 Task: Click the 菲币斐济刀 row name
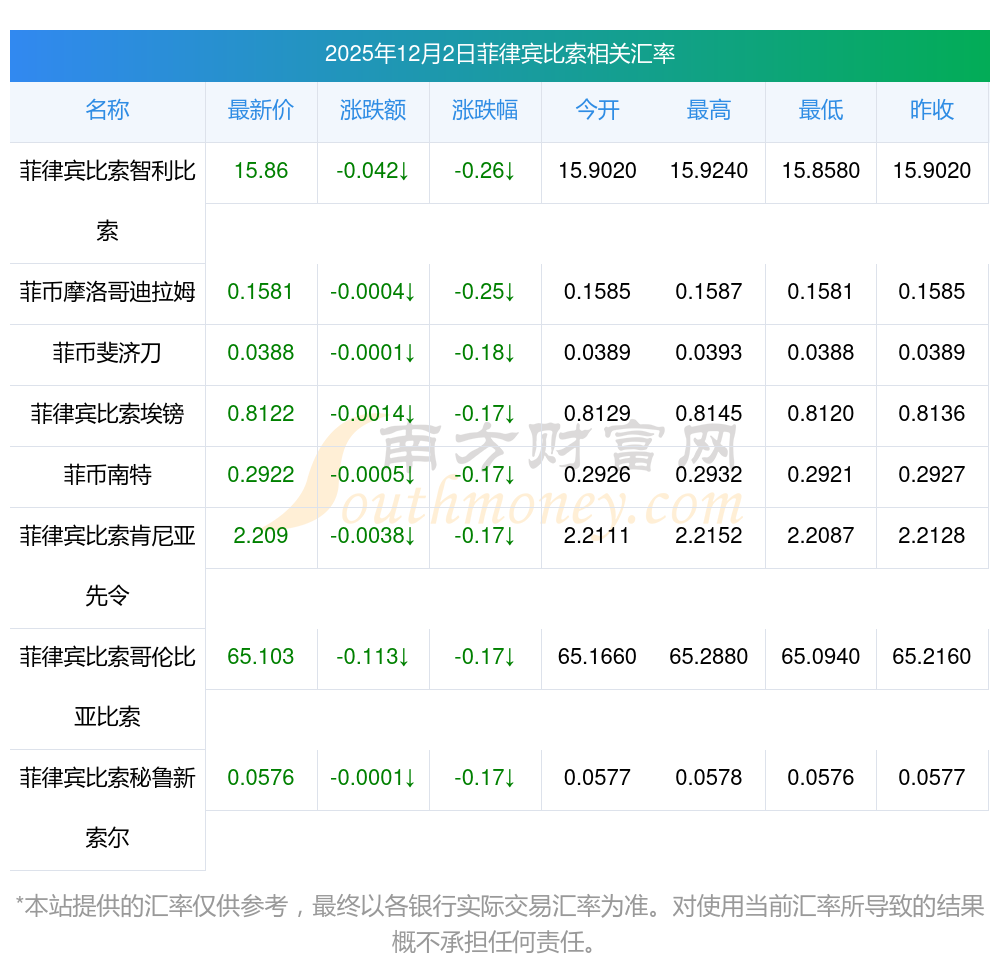[x=107, y=354]
